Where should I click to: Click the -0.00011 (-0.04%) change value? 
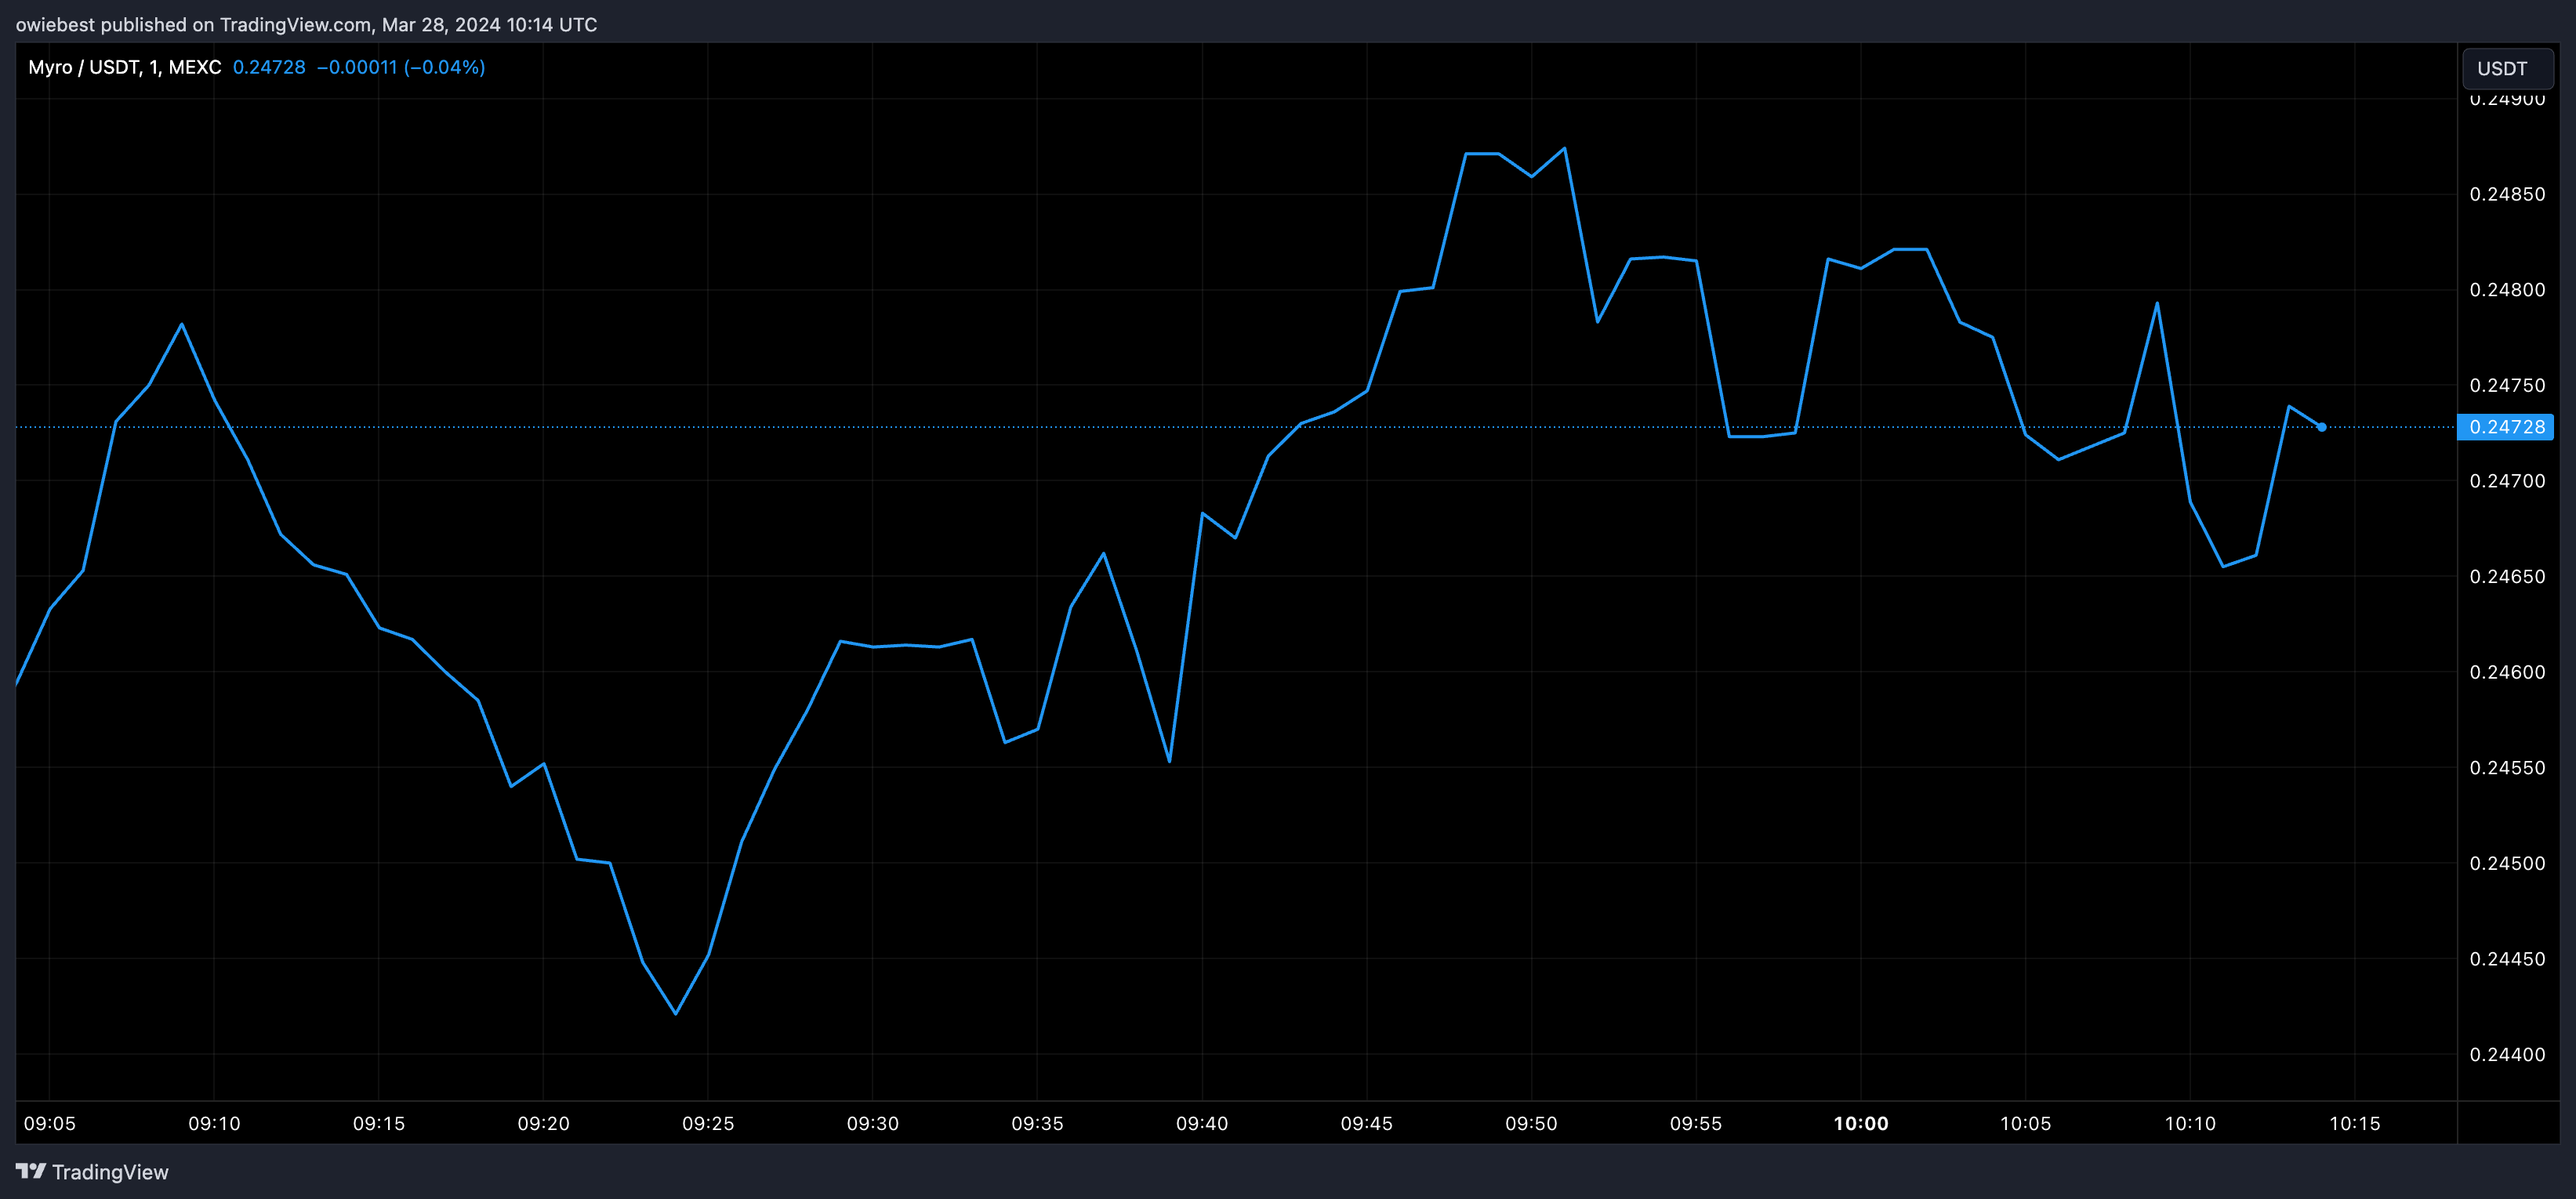point(401,67)
